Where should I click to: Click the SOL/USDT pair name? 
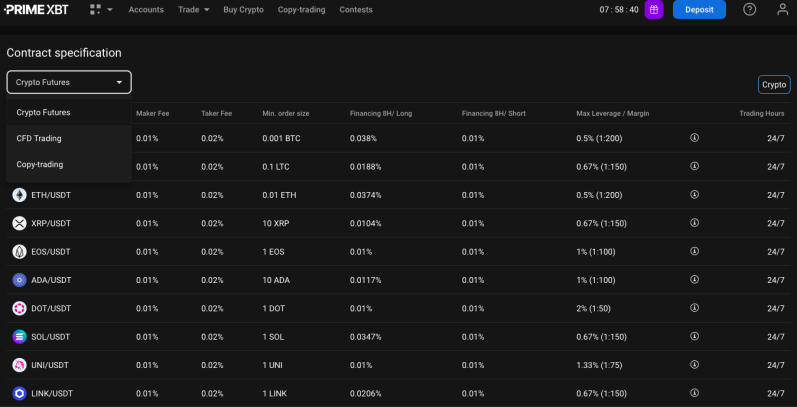(x=51, y=337)
